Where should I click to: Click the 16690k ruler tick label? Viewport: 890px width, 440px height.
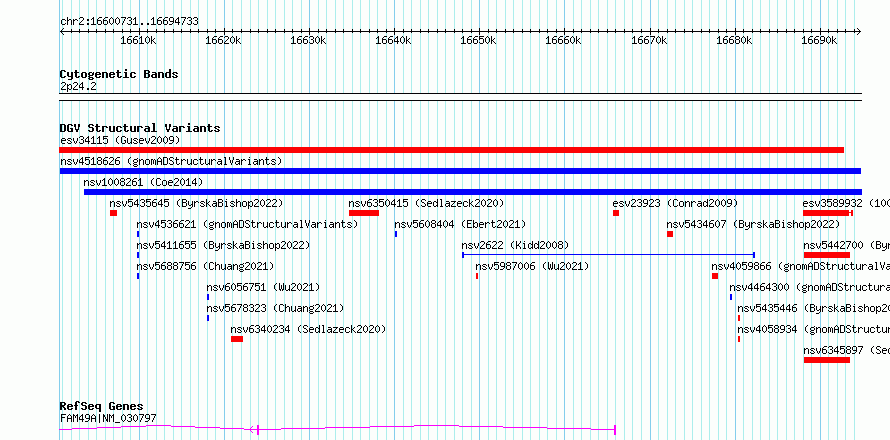(x=820, y=41)
